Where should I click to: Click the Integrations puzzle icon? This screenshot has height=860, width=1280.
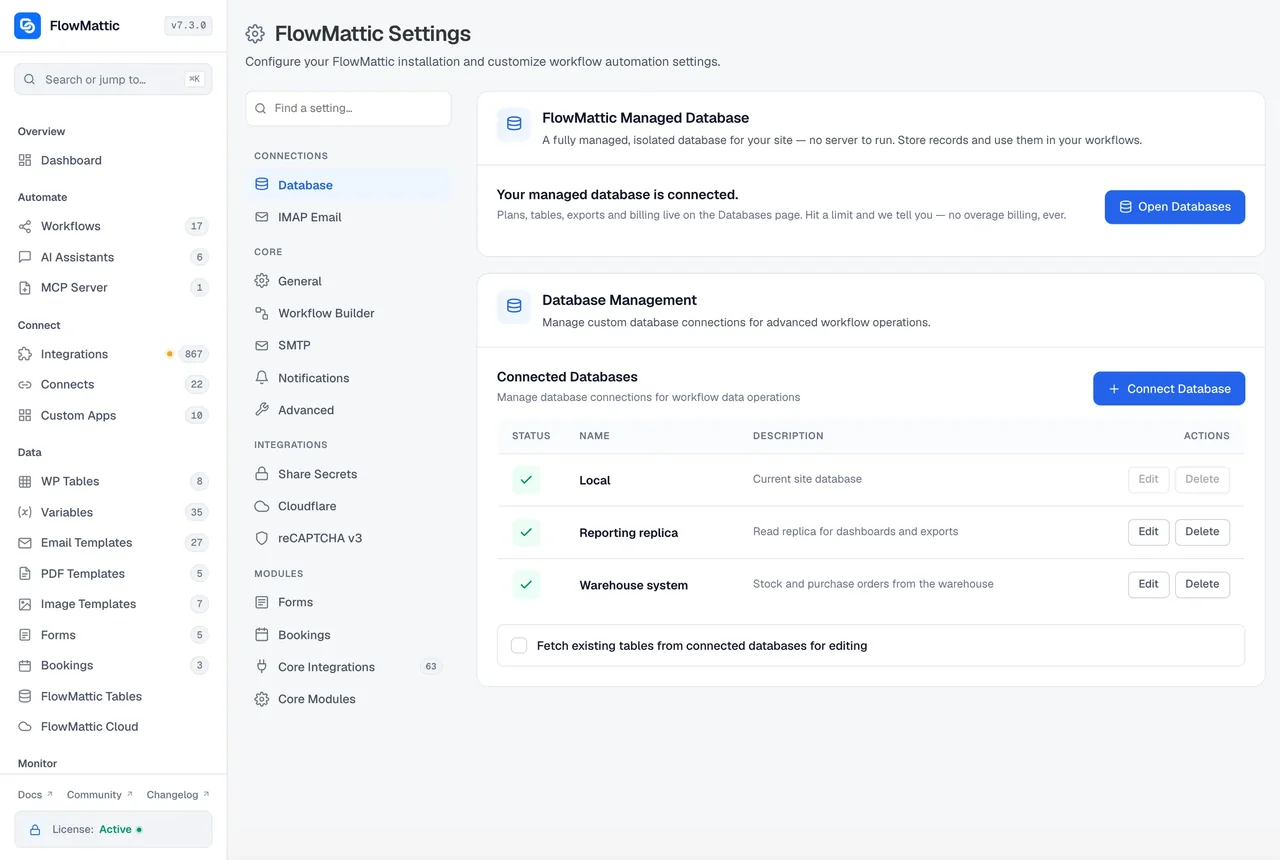(x=25, y=354)
